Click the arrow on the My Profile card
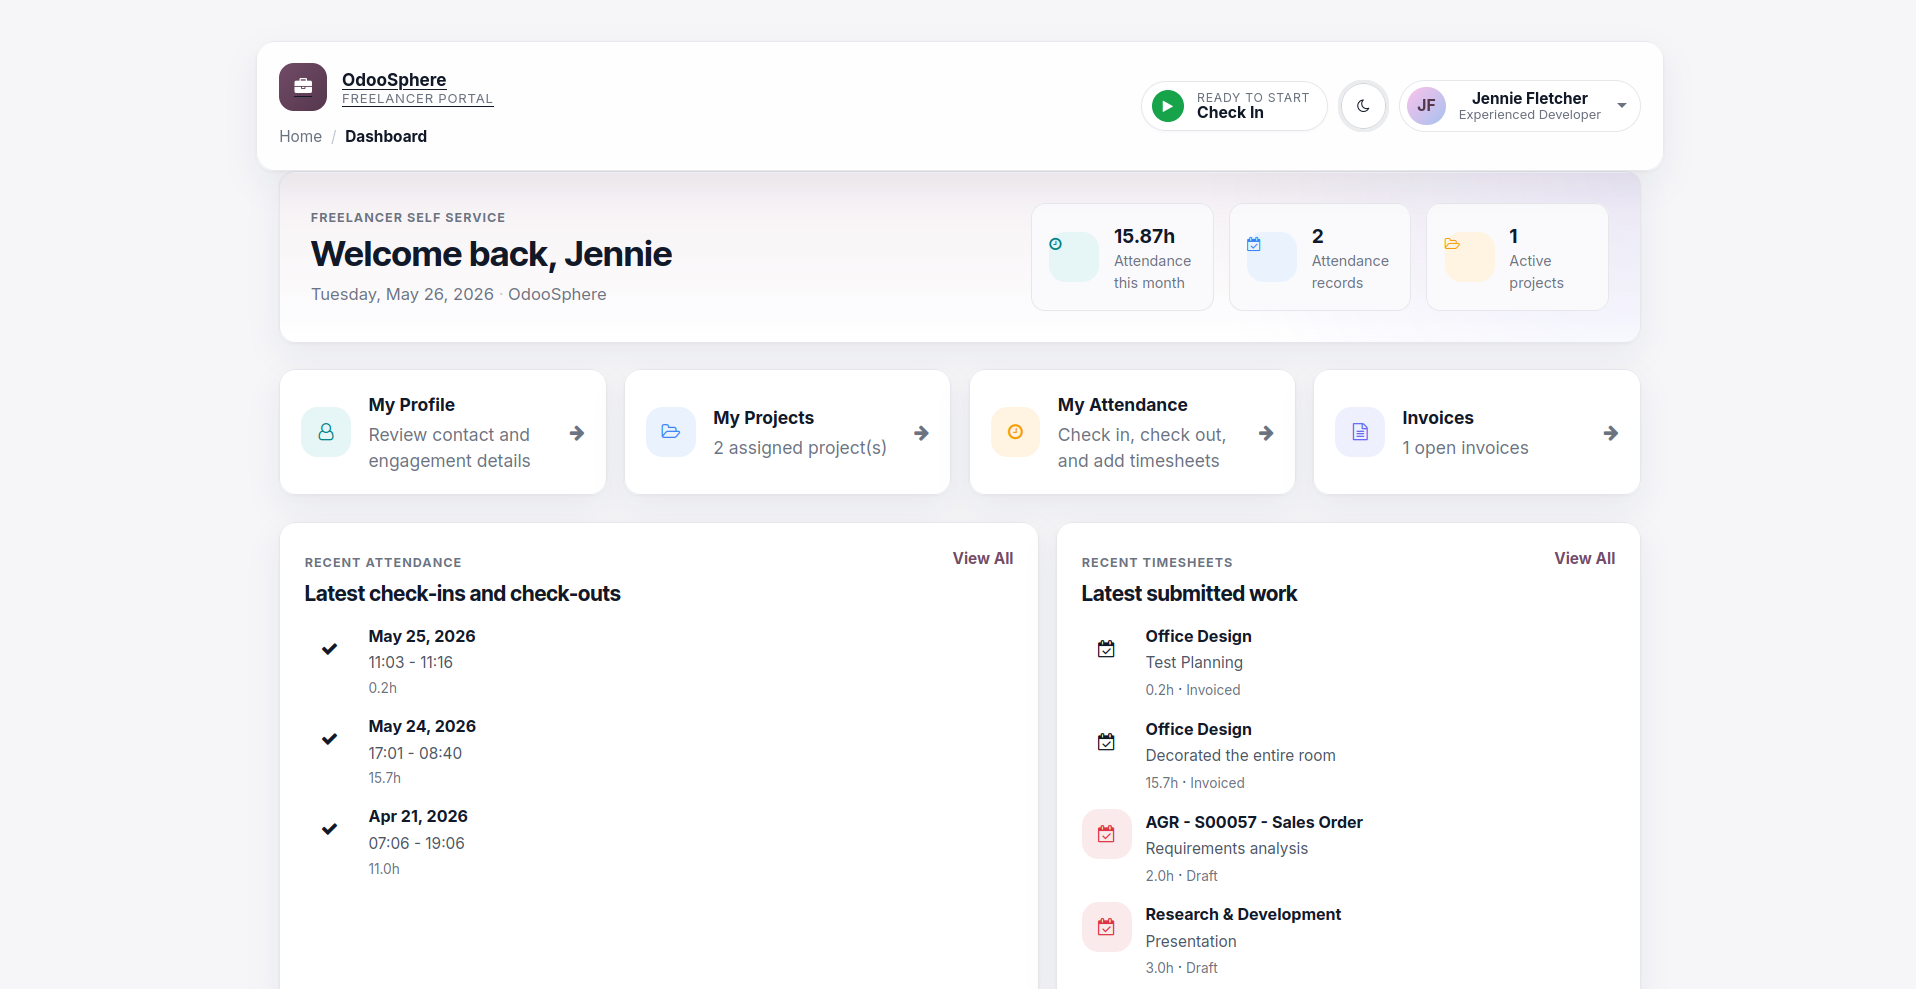The image size is (1916, 989). pyautogui.click(x=577, y=433)
